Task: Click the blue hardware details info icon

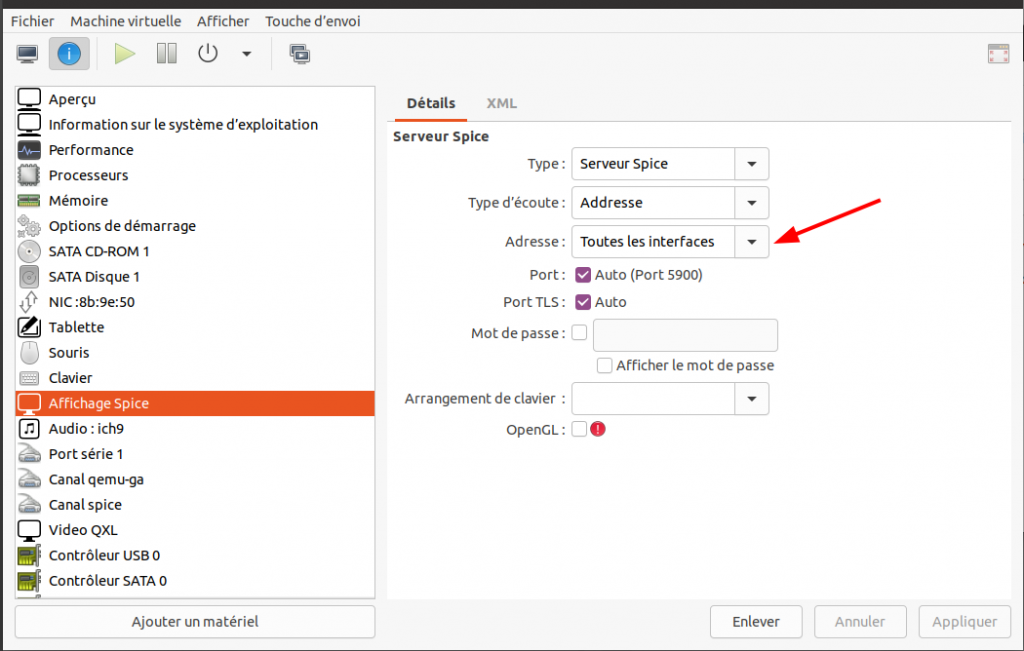Action: tap(69, 54)
